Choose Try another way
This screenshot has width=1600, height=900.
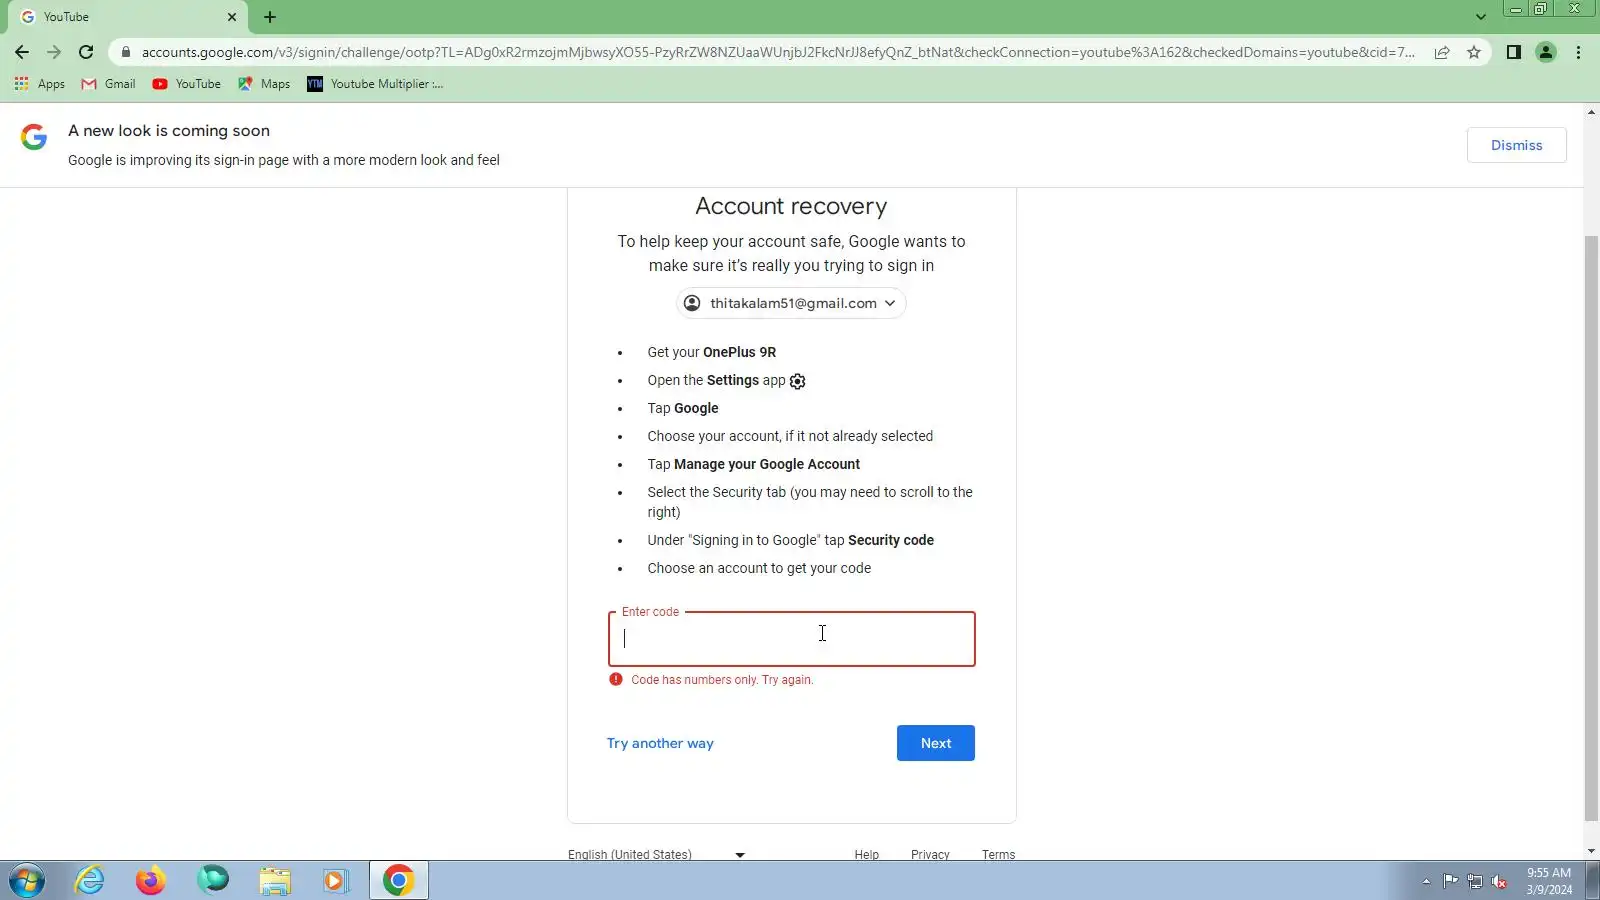[660, 743]
